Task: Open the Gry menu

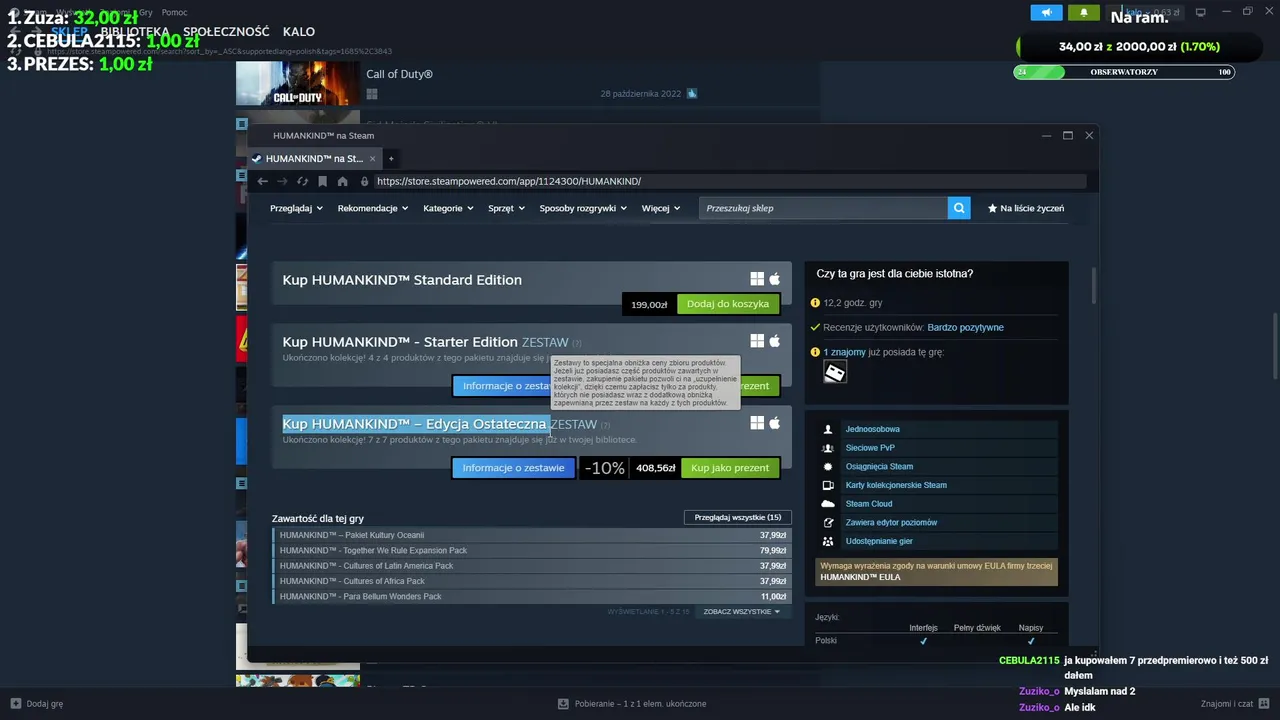Action: (x=146, y=12)
